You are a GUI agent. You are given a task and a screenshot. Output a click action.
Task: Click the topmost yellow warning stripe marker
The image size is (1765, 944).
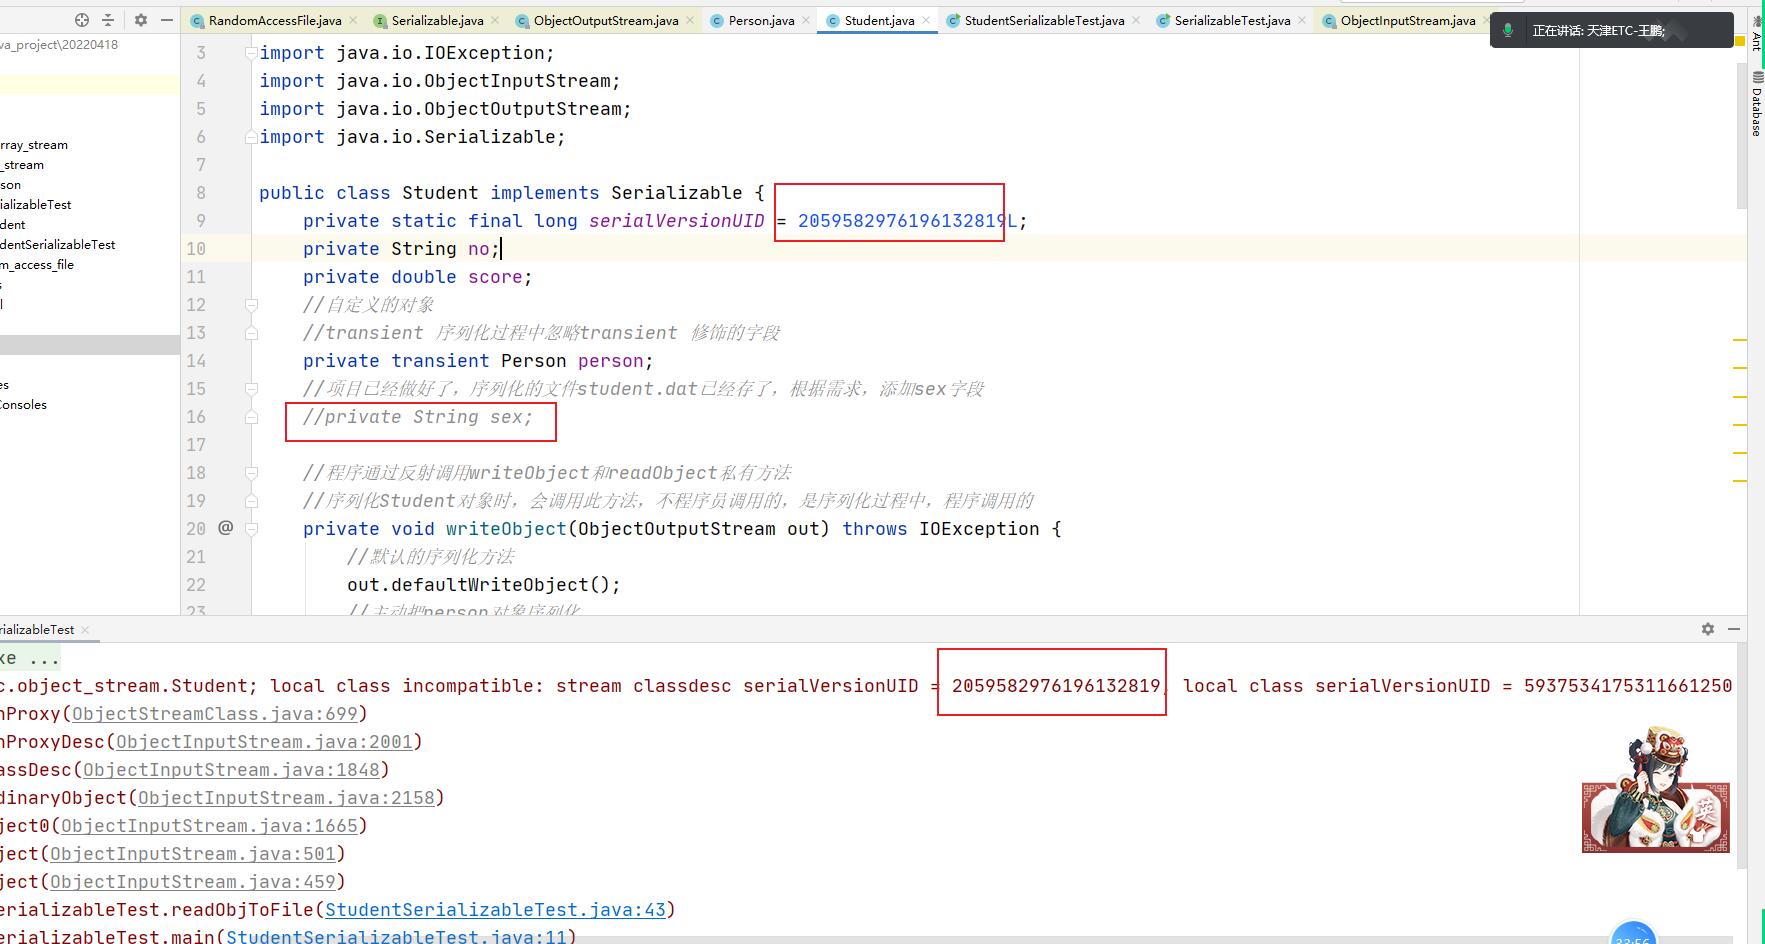[1740, 341]
